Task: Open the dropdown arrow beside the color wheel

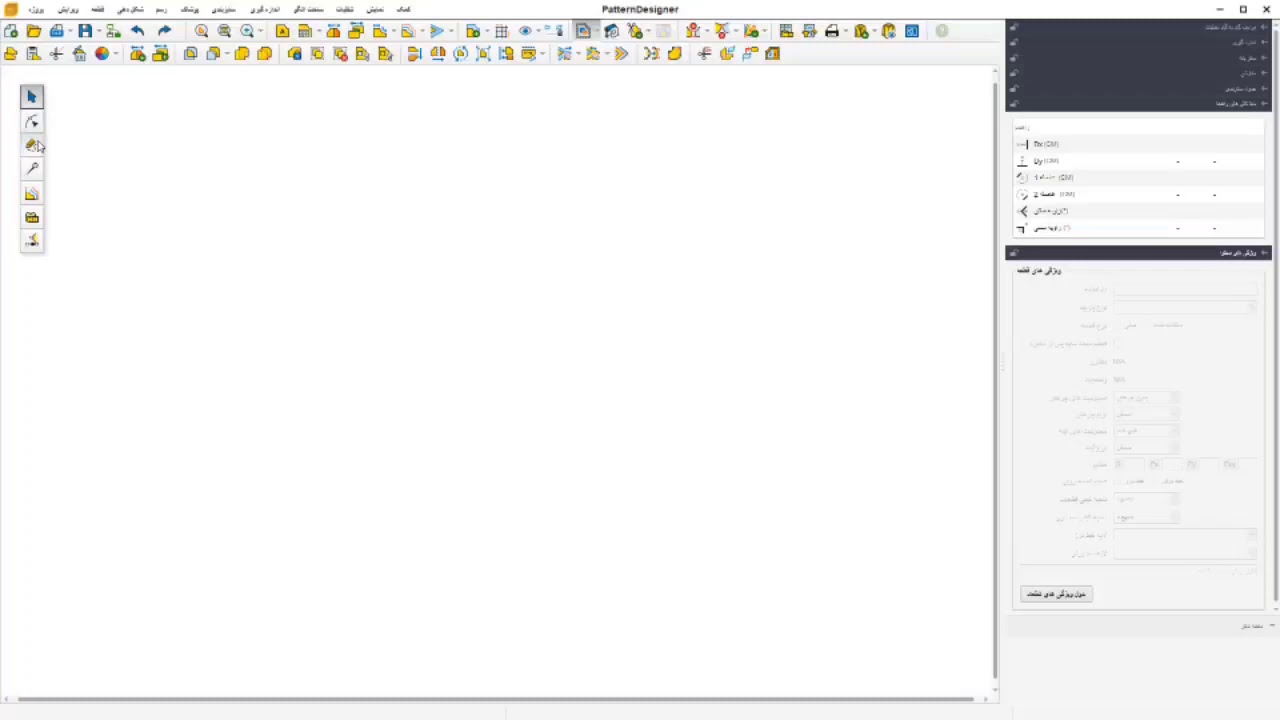Action: (x=116, y=54)
